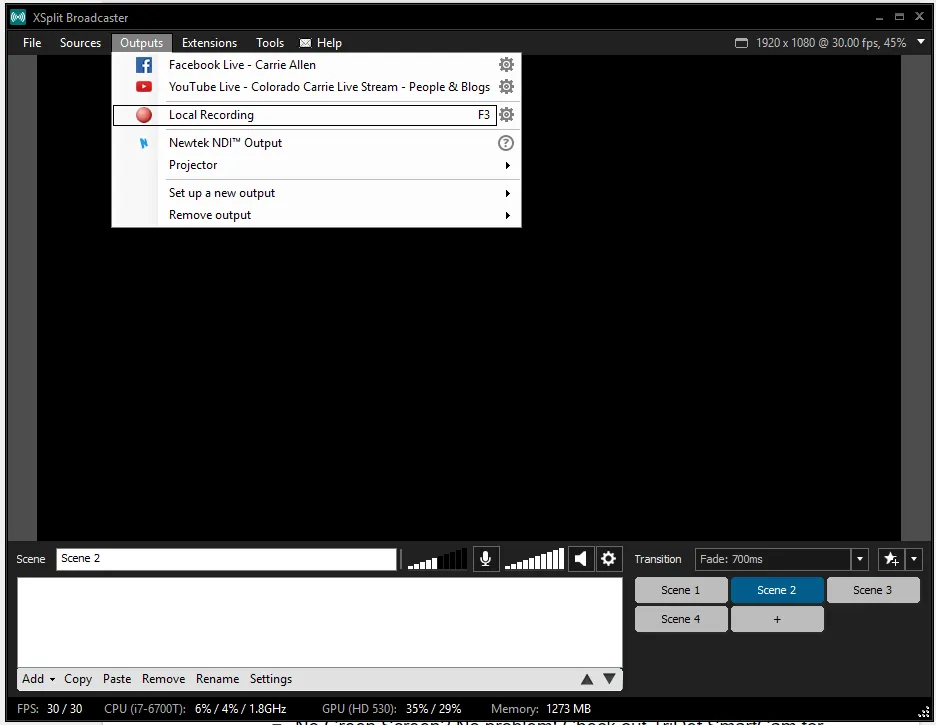The width and height of the screenshot is (936, 725).
Task: Click the Facebook logo icon
Action: pos(143,64)
